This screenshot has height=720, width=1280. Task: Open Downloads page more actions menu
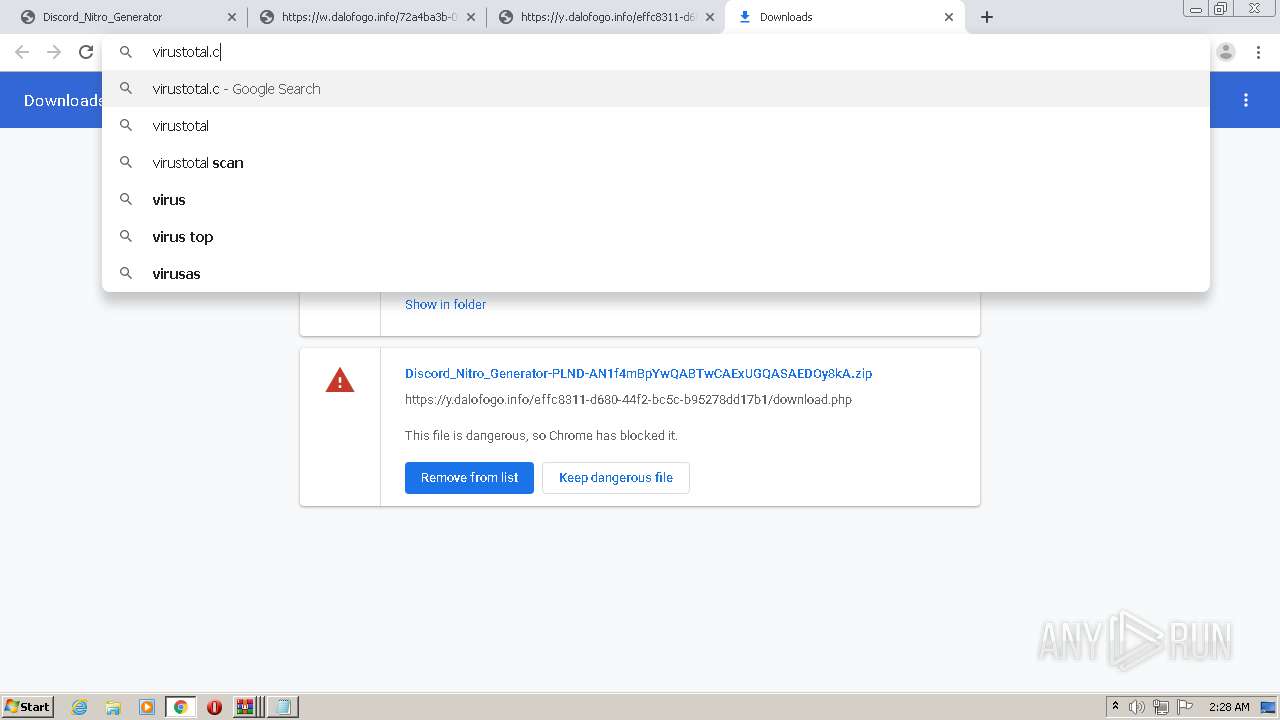click(1246, 100)
